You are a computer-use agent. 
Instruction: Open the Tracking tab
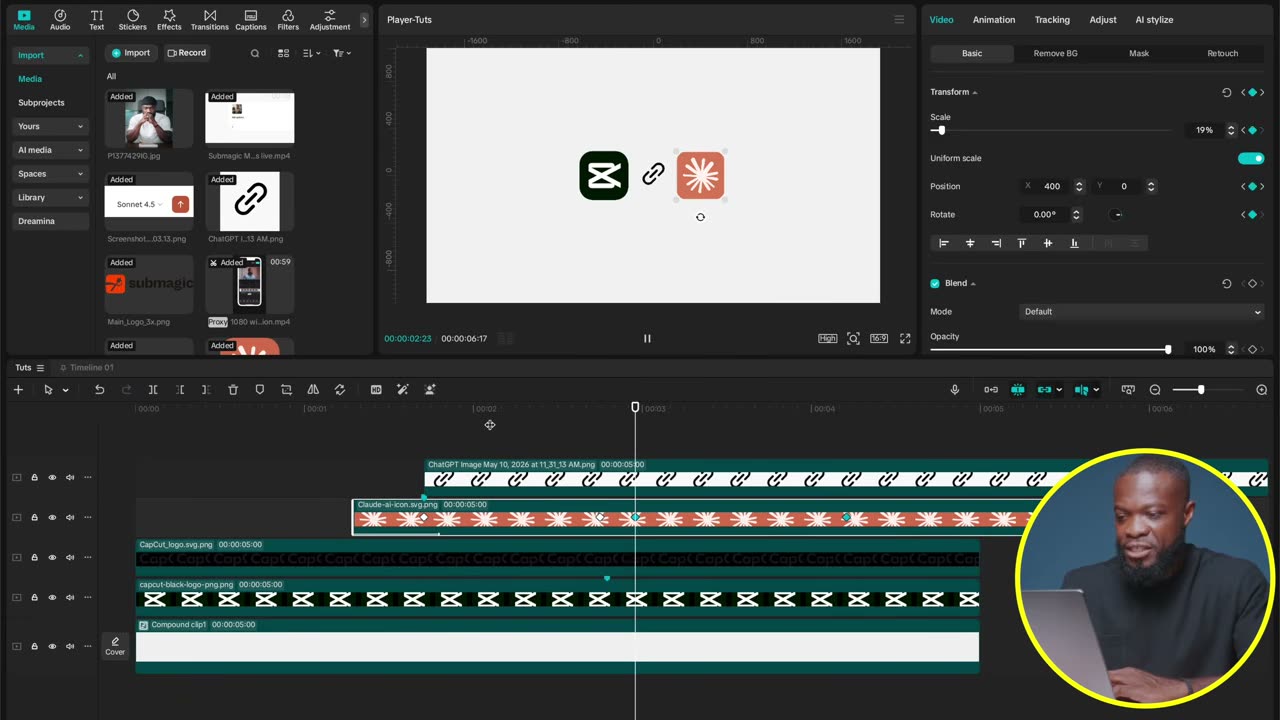[1052, 20]
